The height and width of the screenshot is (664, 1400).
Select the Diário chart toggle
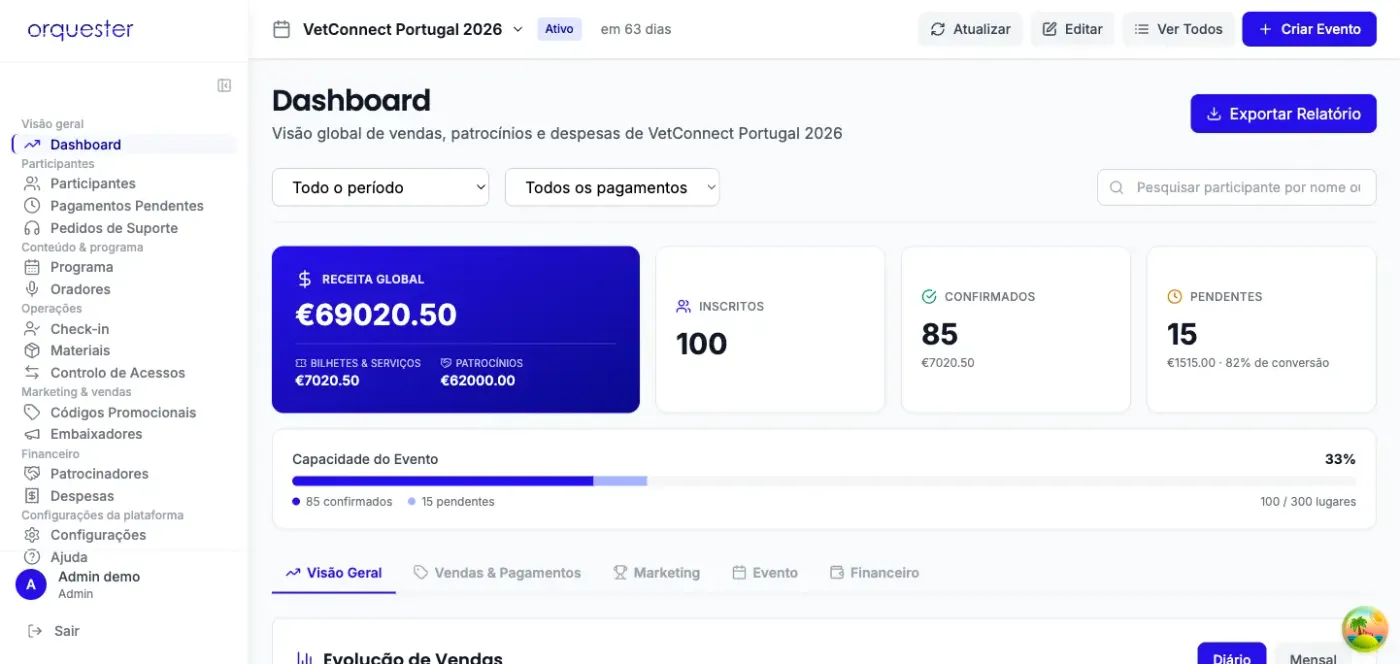point(1232,656)
